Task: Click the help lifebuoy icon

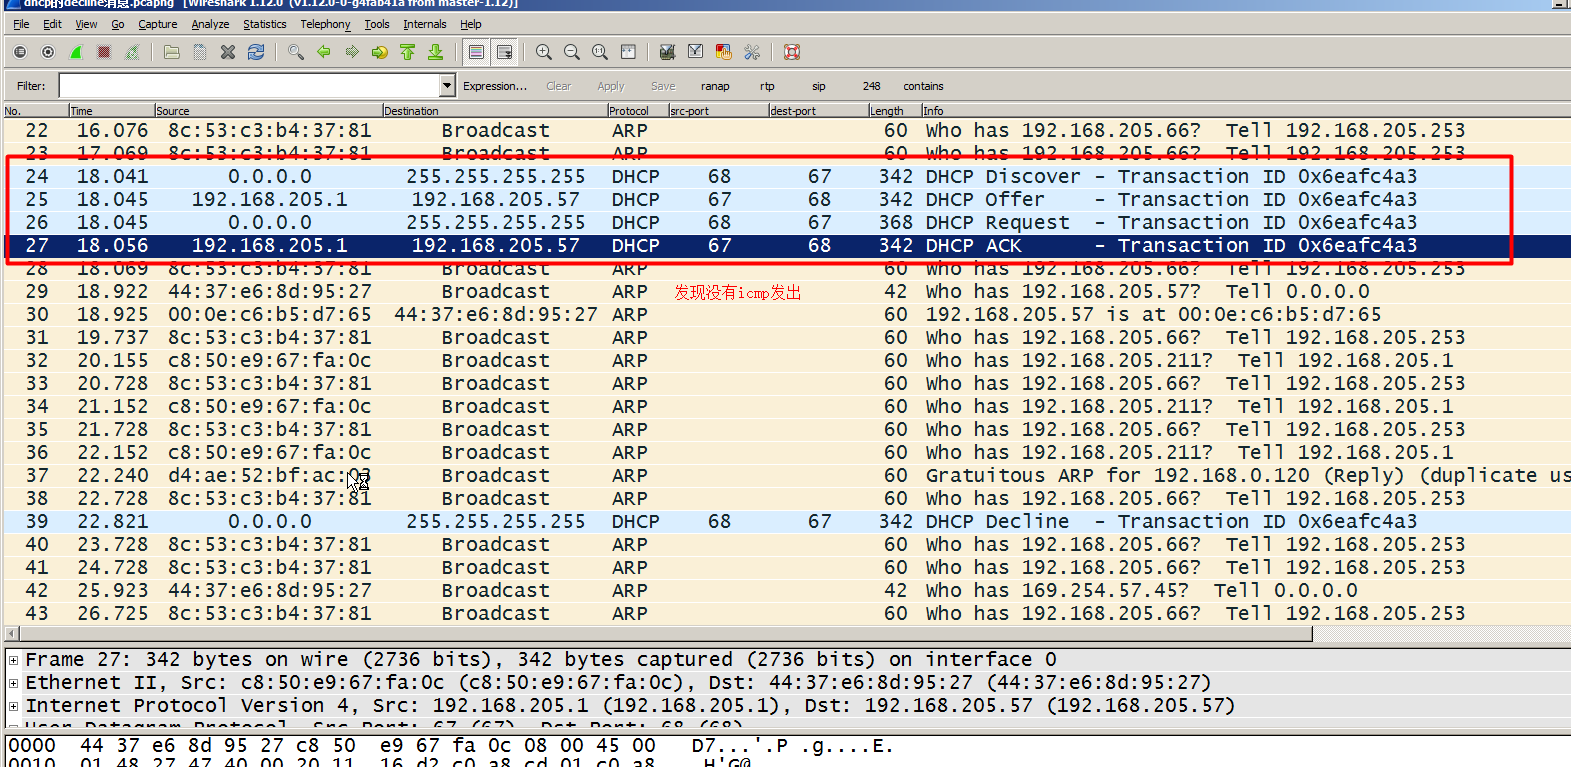Action: click(792, 52)
